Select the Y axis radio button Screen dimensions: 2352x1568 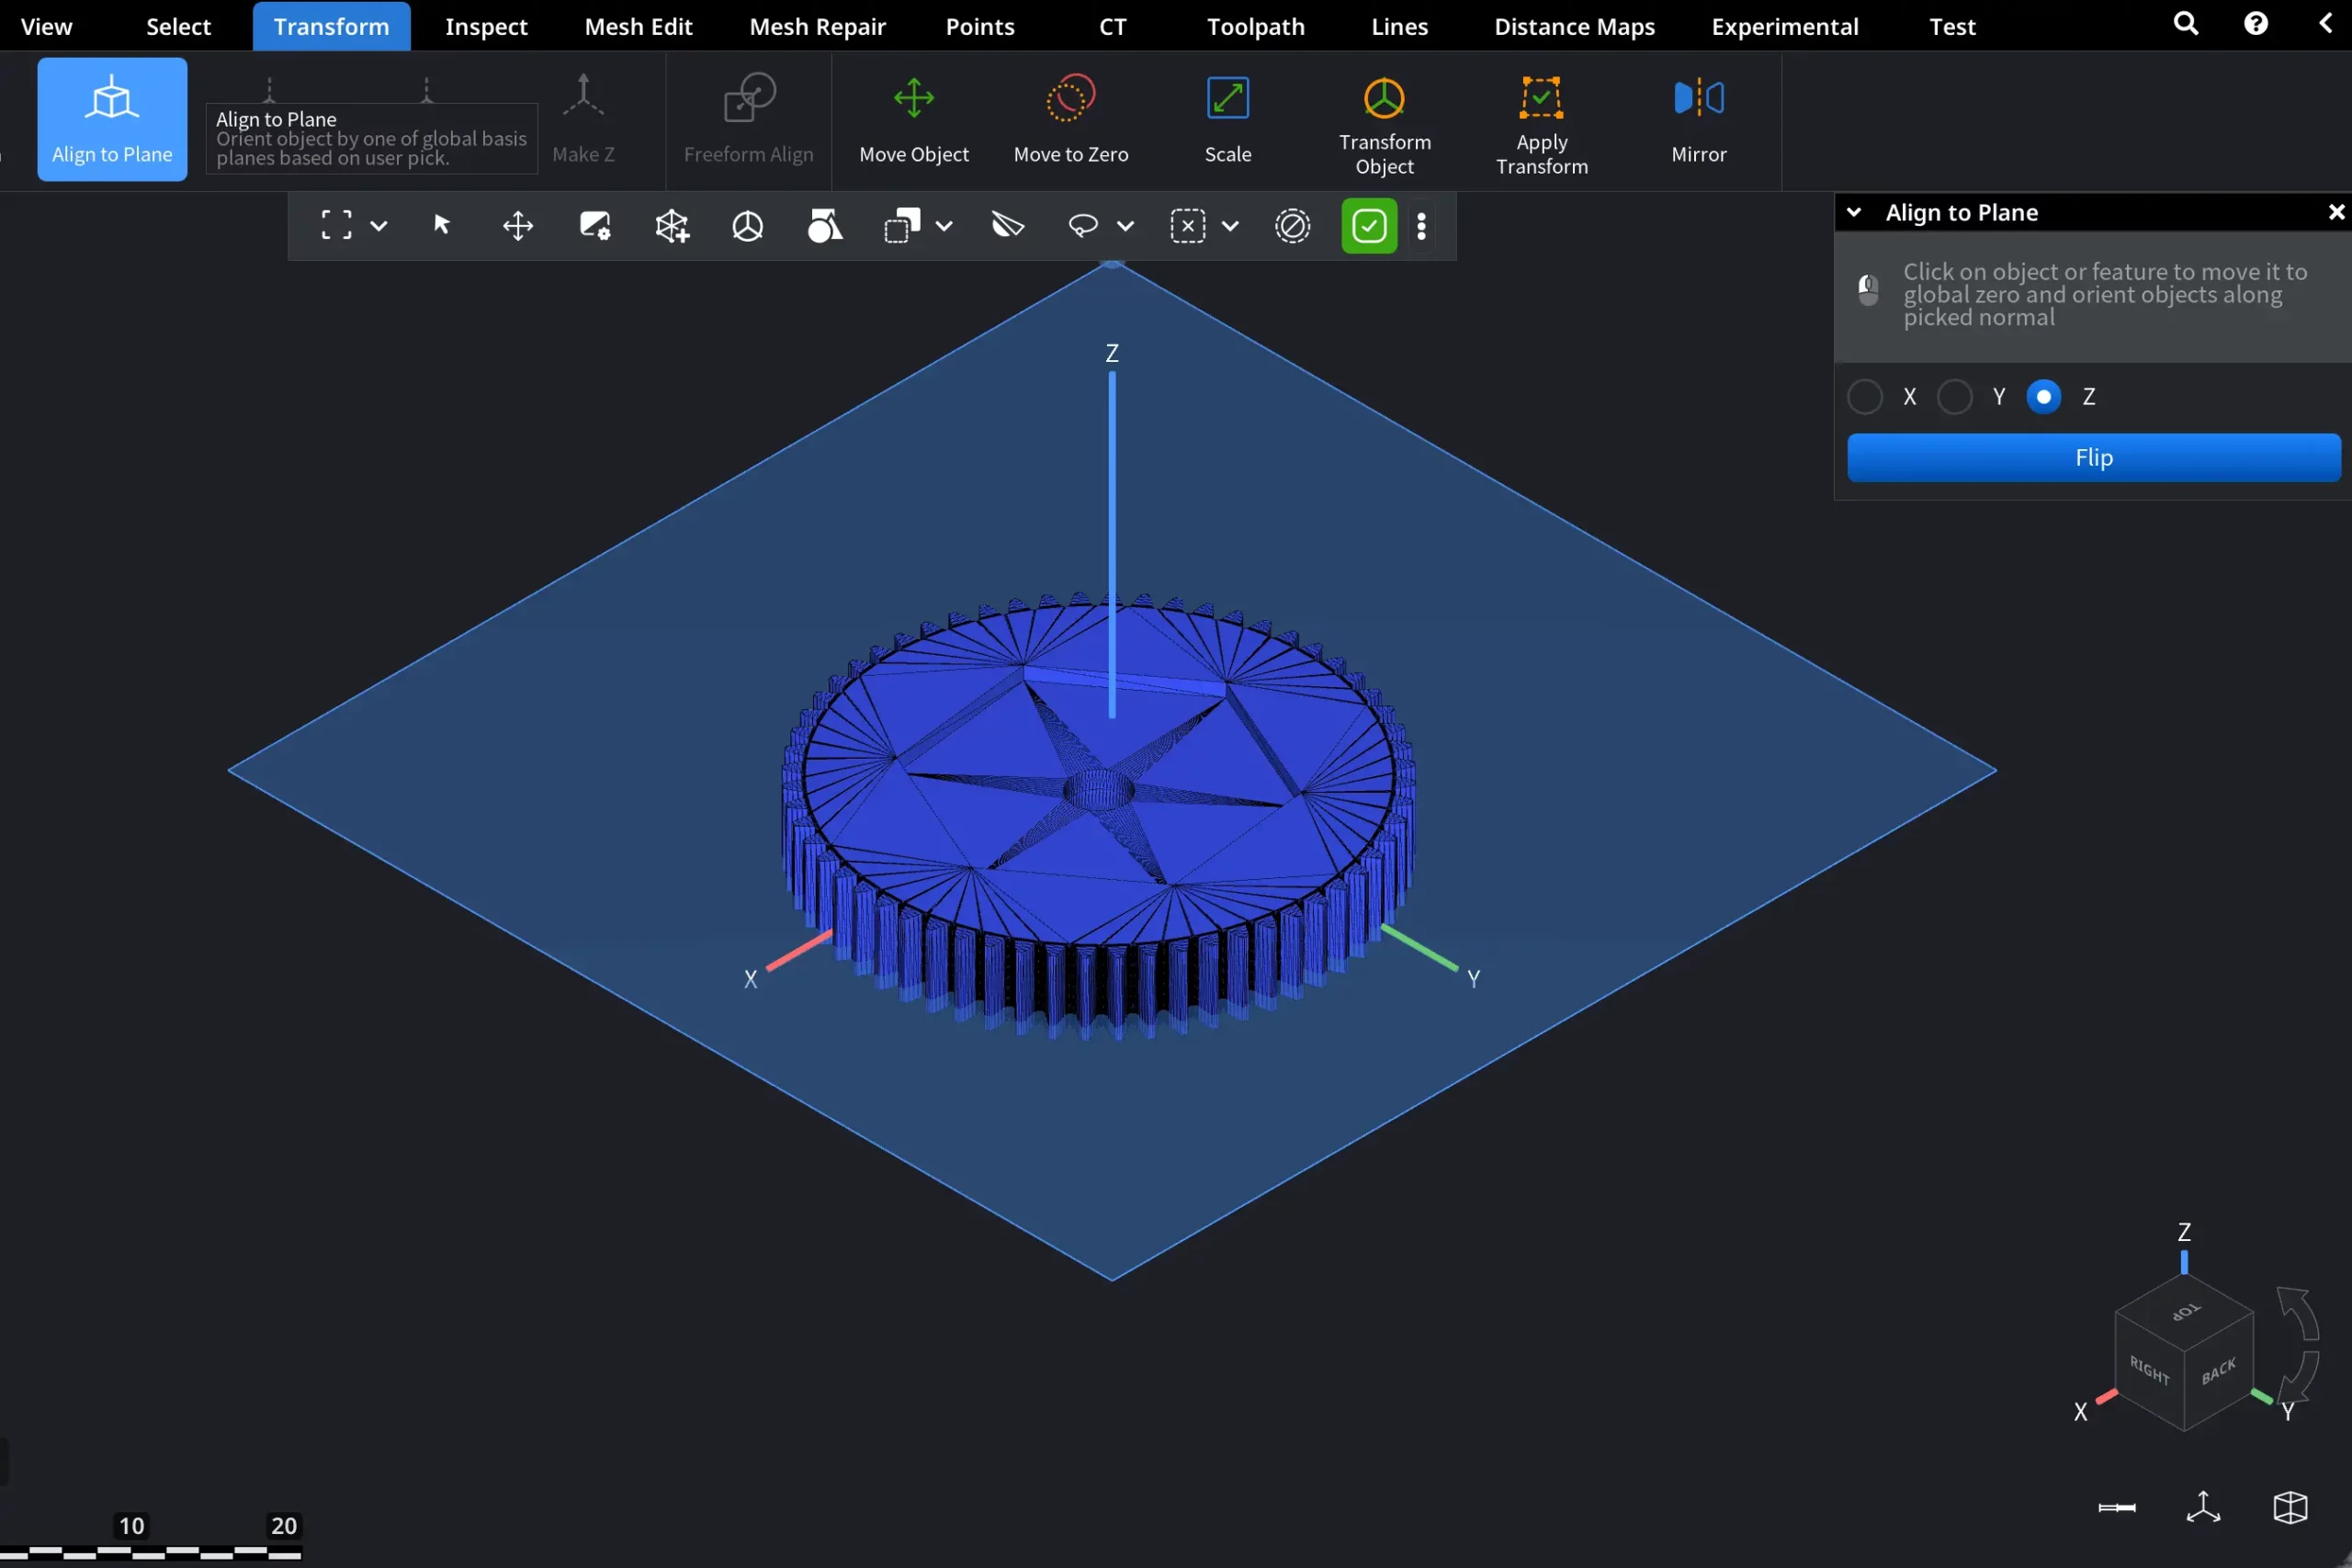(1954, 397)
